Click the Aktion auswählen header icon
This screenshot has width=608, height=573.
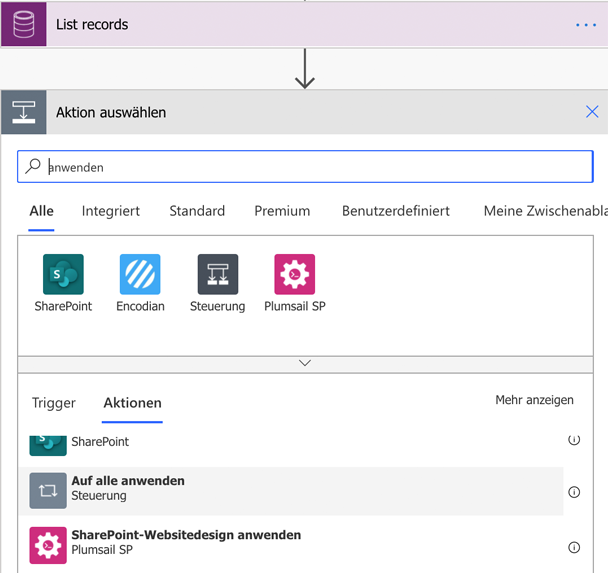(24, 112)
